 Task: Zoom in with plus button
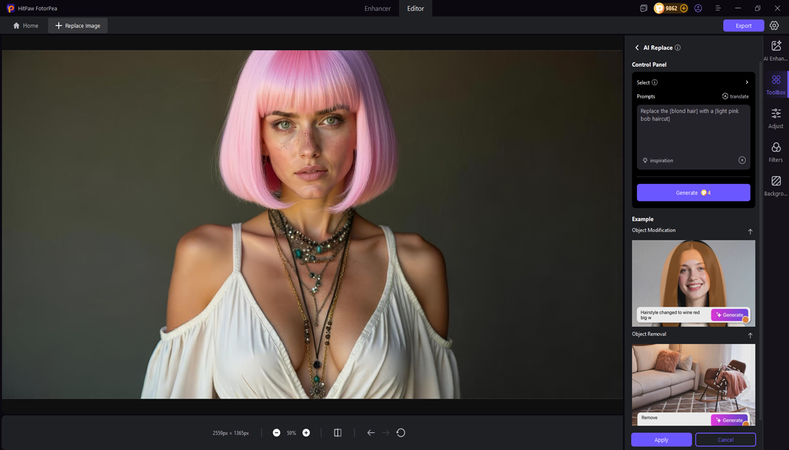coord(306,433)
